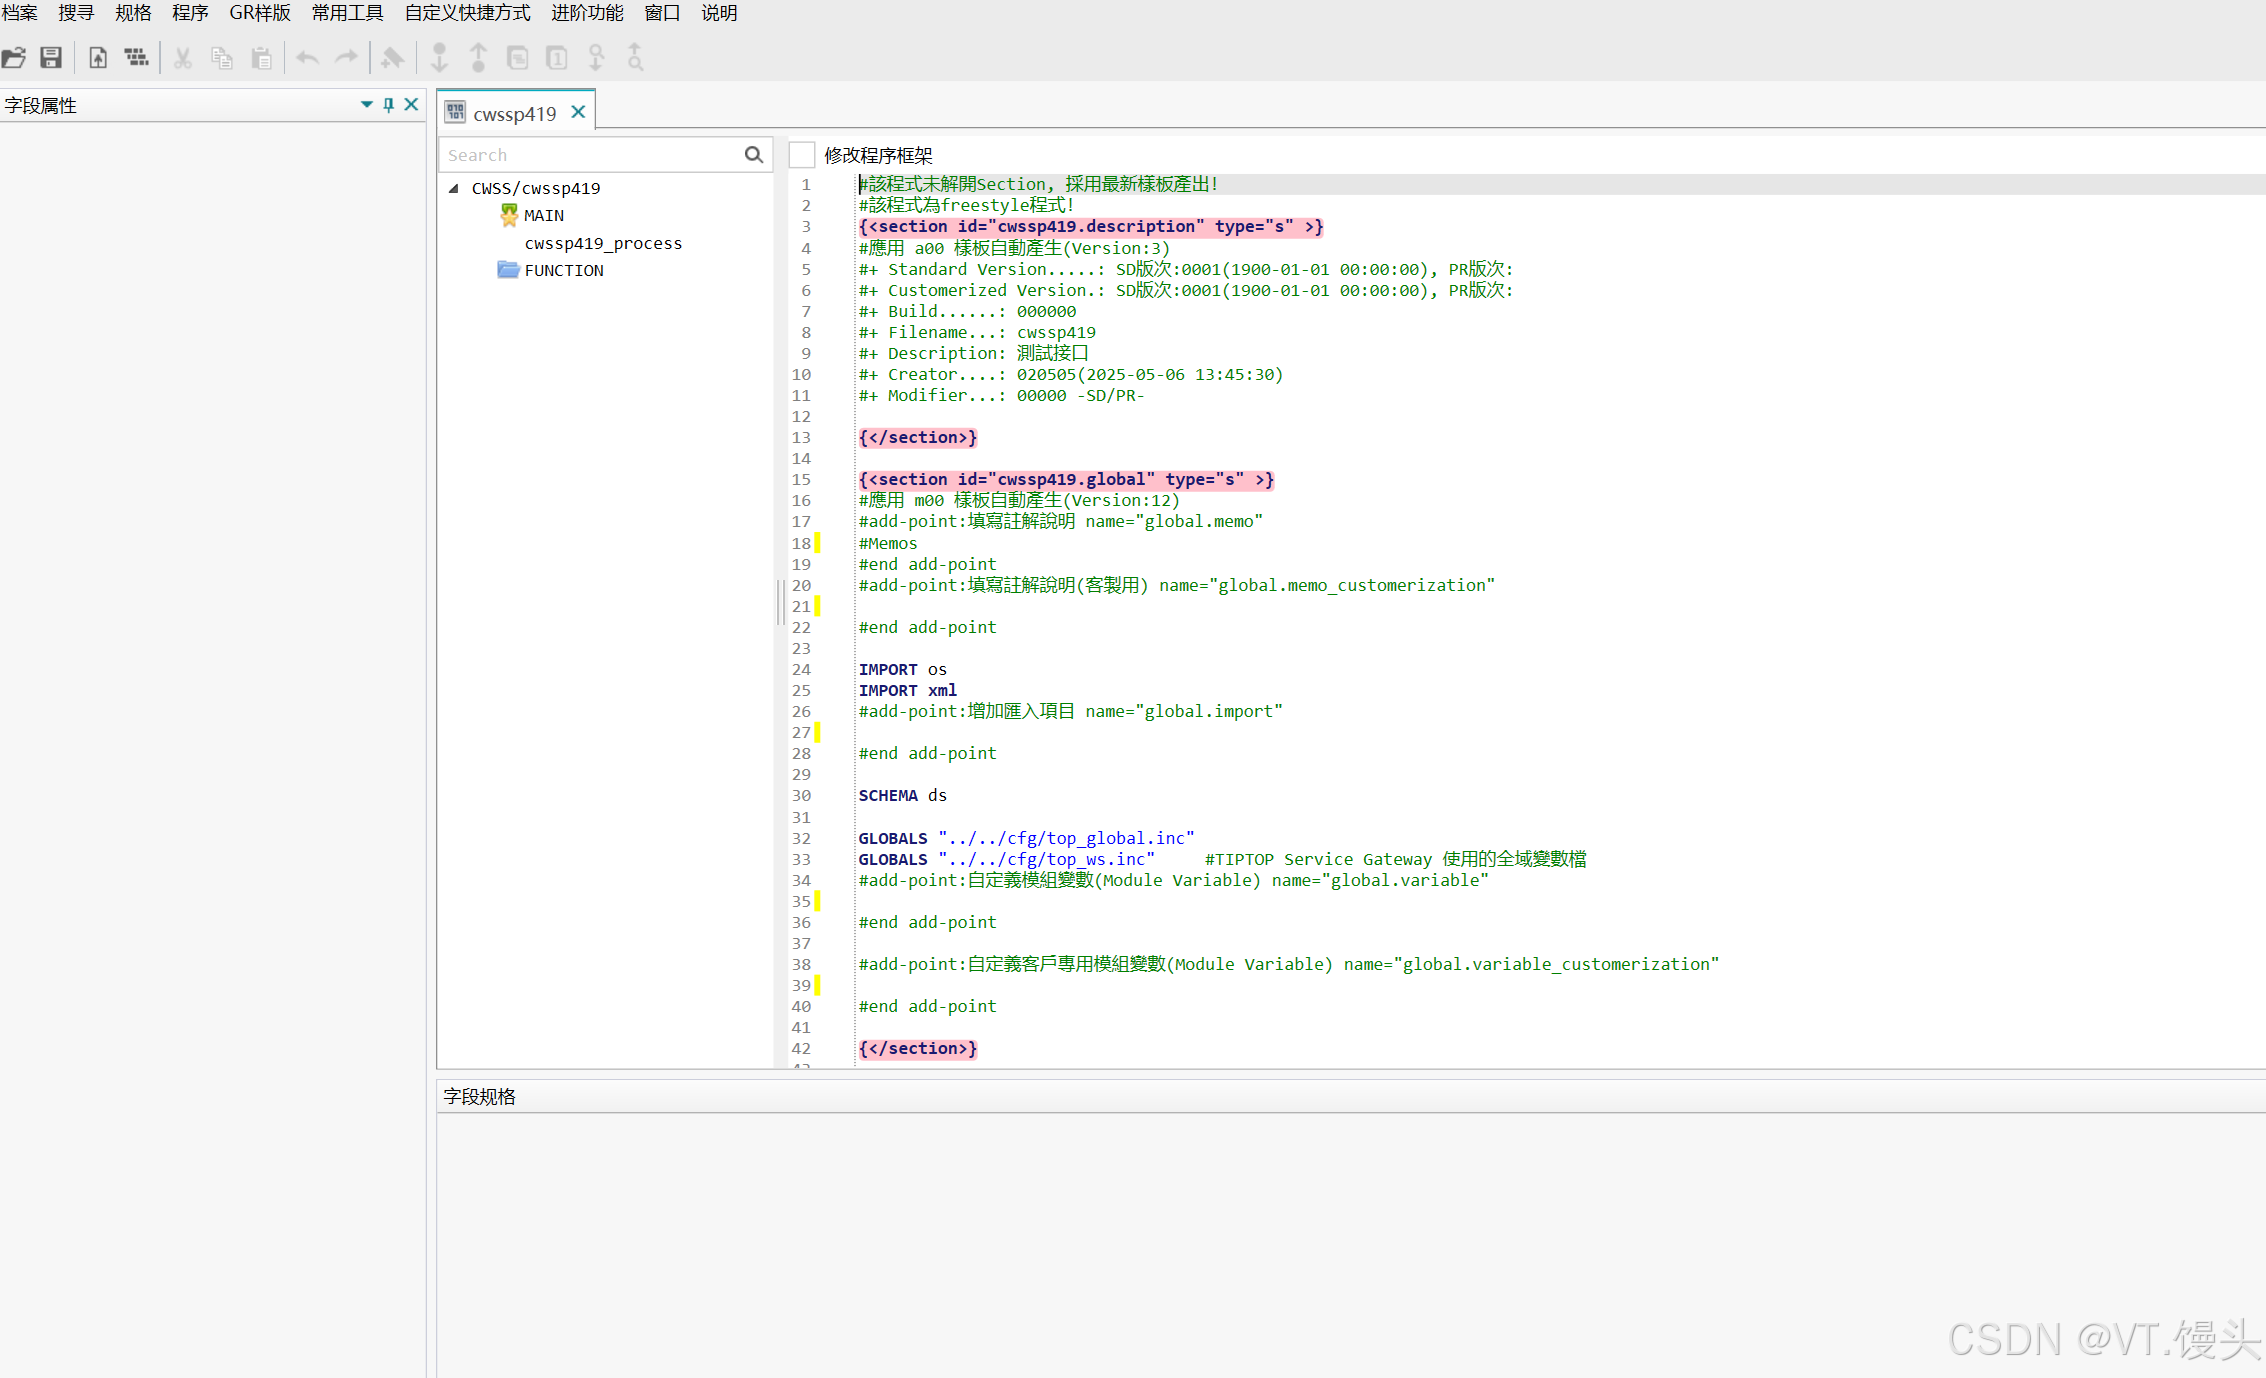The width and height of the screenshot is (2266, 1378).
Task: Switch to the cwssp419 tab
Action: pyautogui.click(x=514, y=113)
